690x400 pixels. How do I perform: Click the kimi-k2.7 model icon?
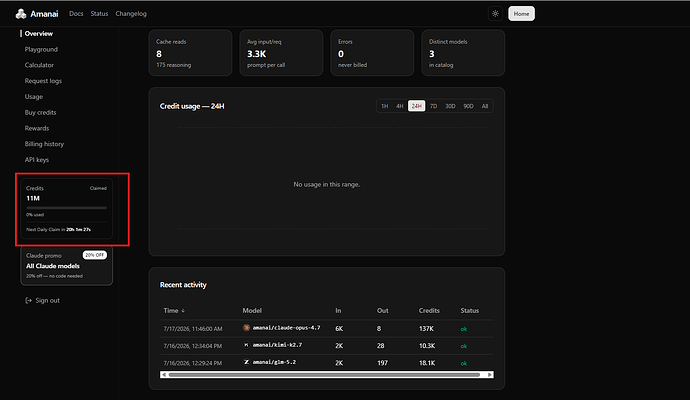[x=246, y=345]
